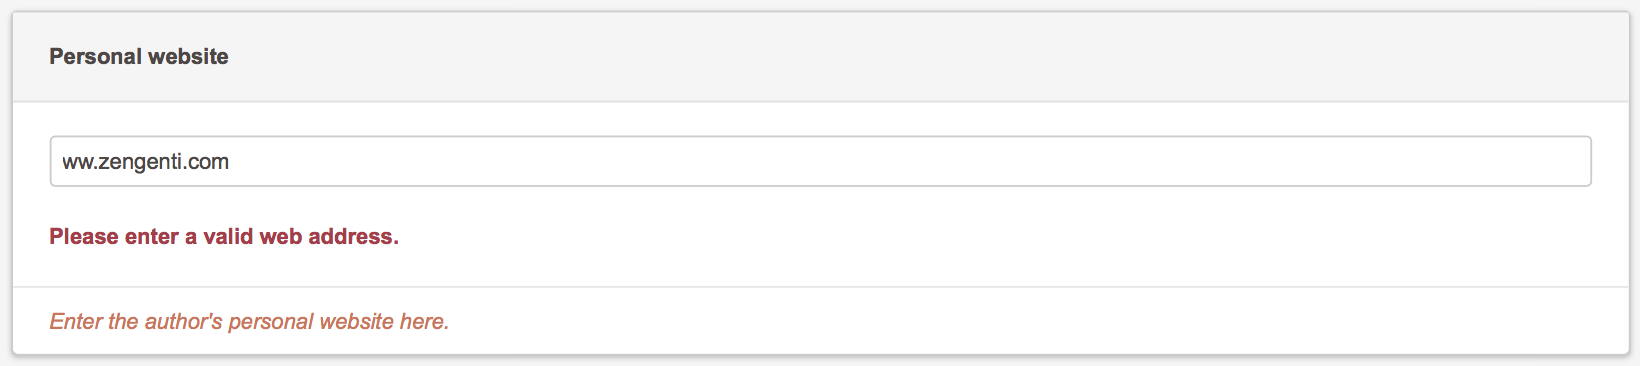
Task: Click 'ww.' at the start of the entered URL
Action: click(80, 162)
